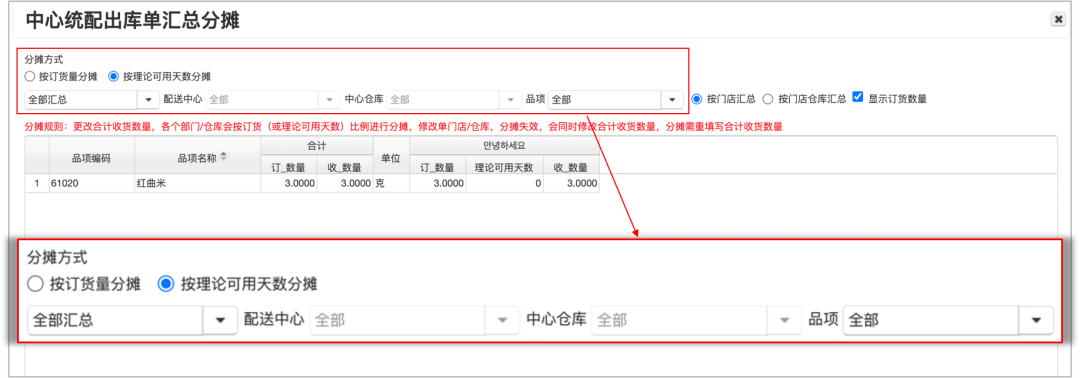Select 按理论可用天数分摊 radio in upper small panel

114,76
